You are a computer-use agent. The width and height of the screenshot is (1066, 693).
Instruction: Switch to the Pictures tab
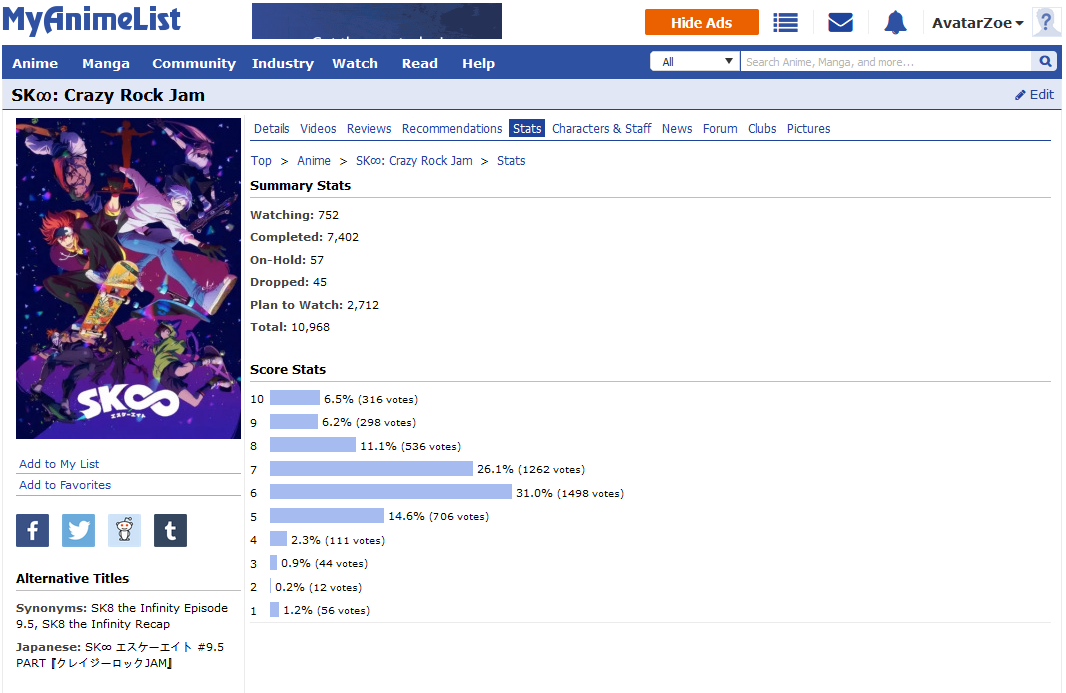click(808, 129)
